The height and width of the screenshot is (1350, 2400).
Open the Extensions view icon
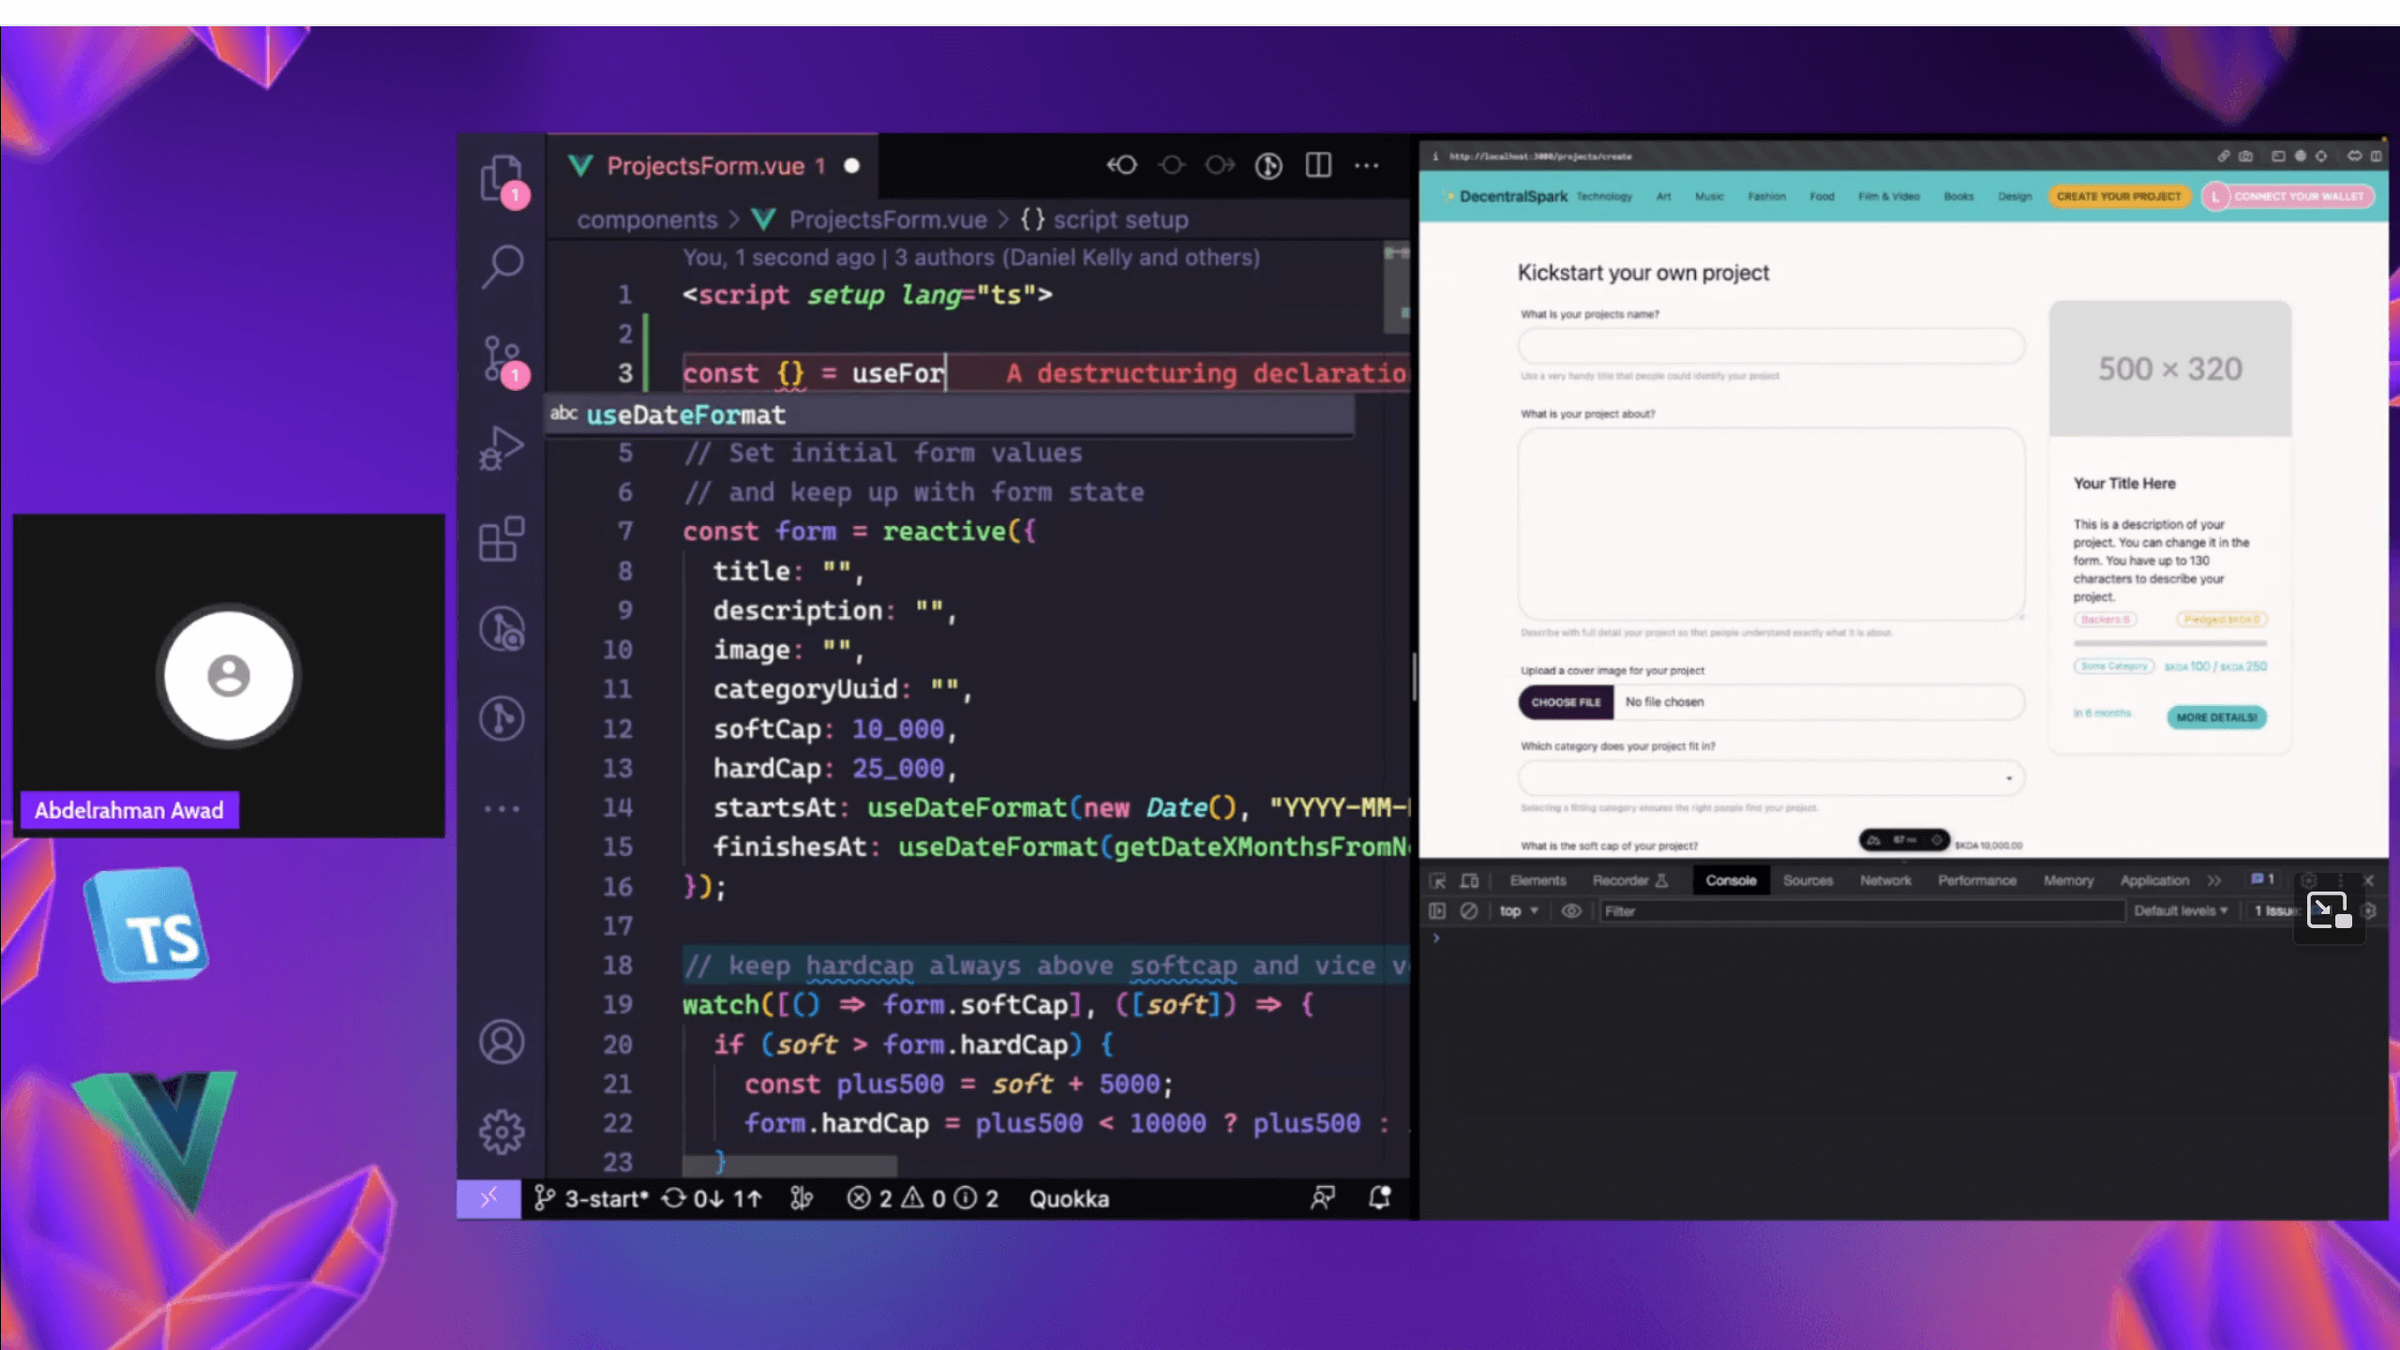pyautogui.click(x=502, y=539)
